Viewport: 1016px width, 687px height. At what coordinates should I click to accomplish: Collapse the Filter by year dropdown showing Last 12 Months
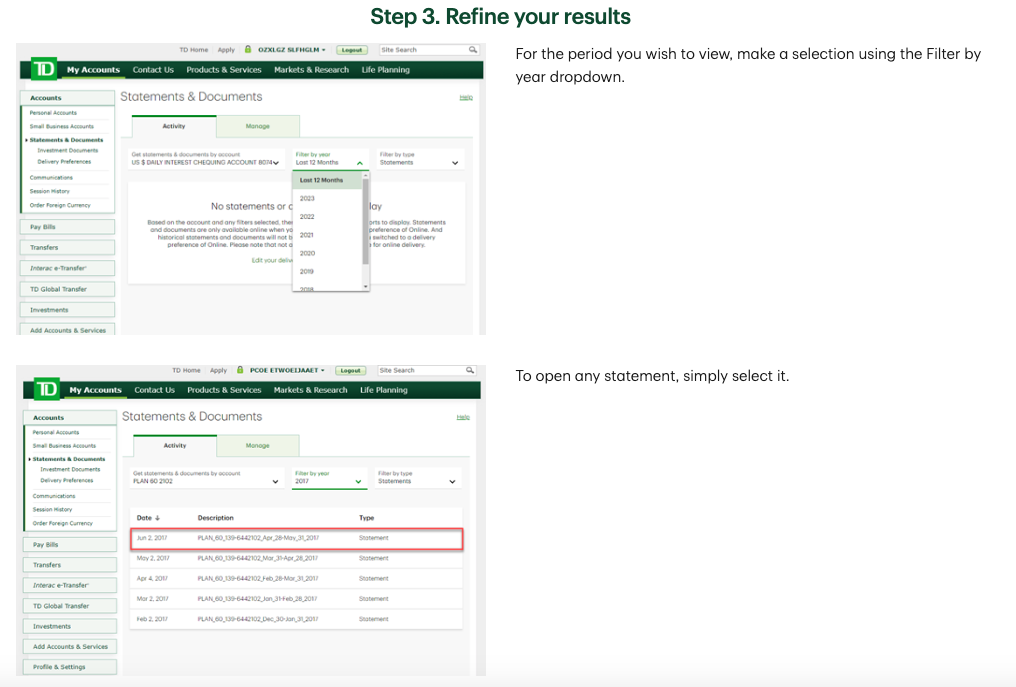[330, 159]
